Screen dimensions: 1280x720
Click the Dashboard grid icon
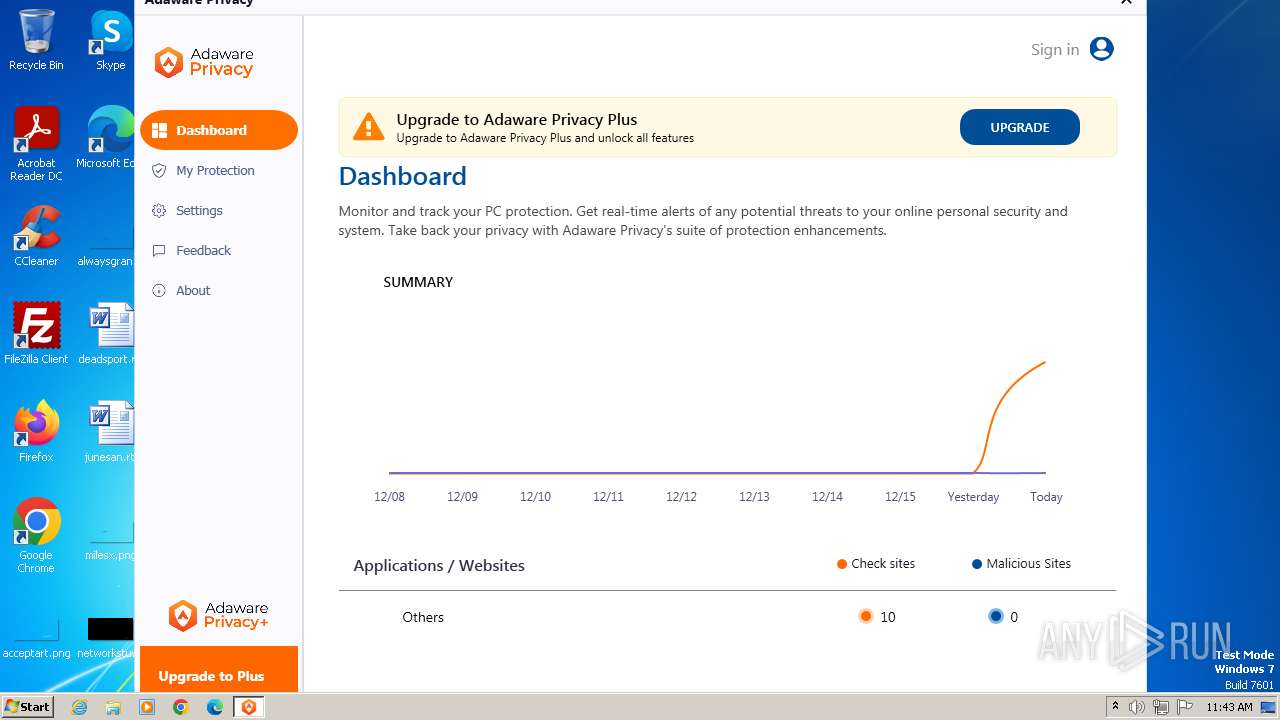(x=159, y=130)
